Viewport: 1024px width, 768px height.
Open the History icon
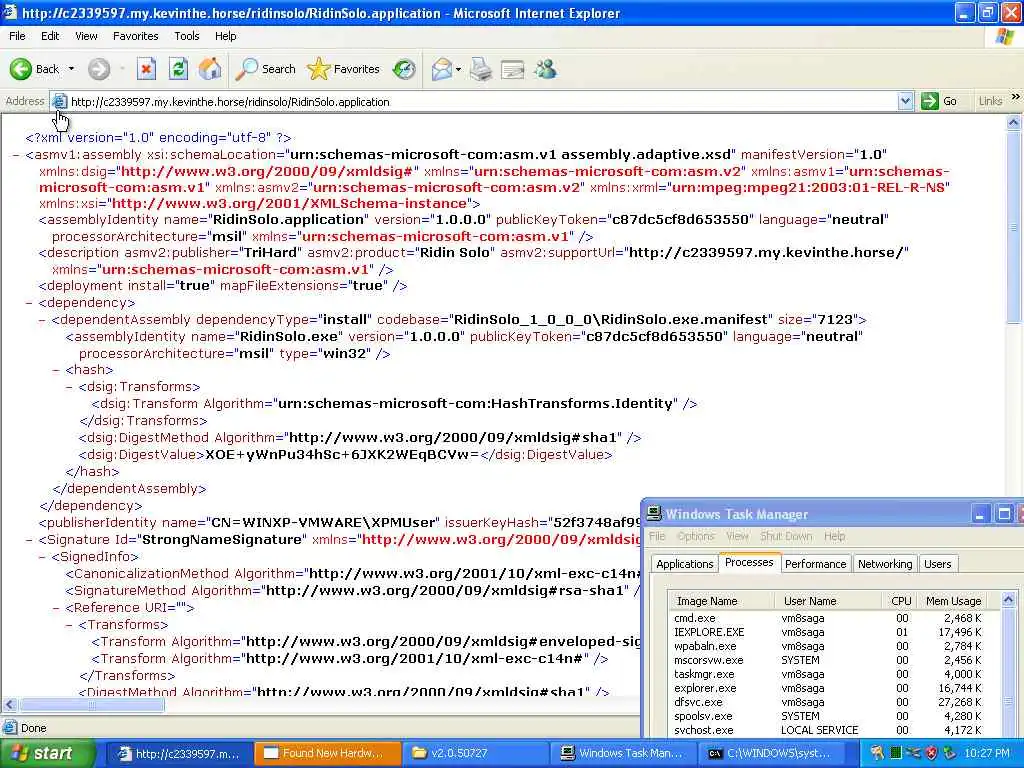(404, 69)
